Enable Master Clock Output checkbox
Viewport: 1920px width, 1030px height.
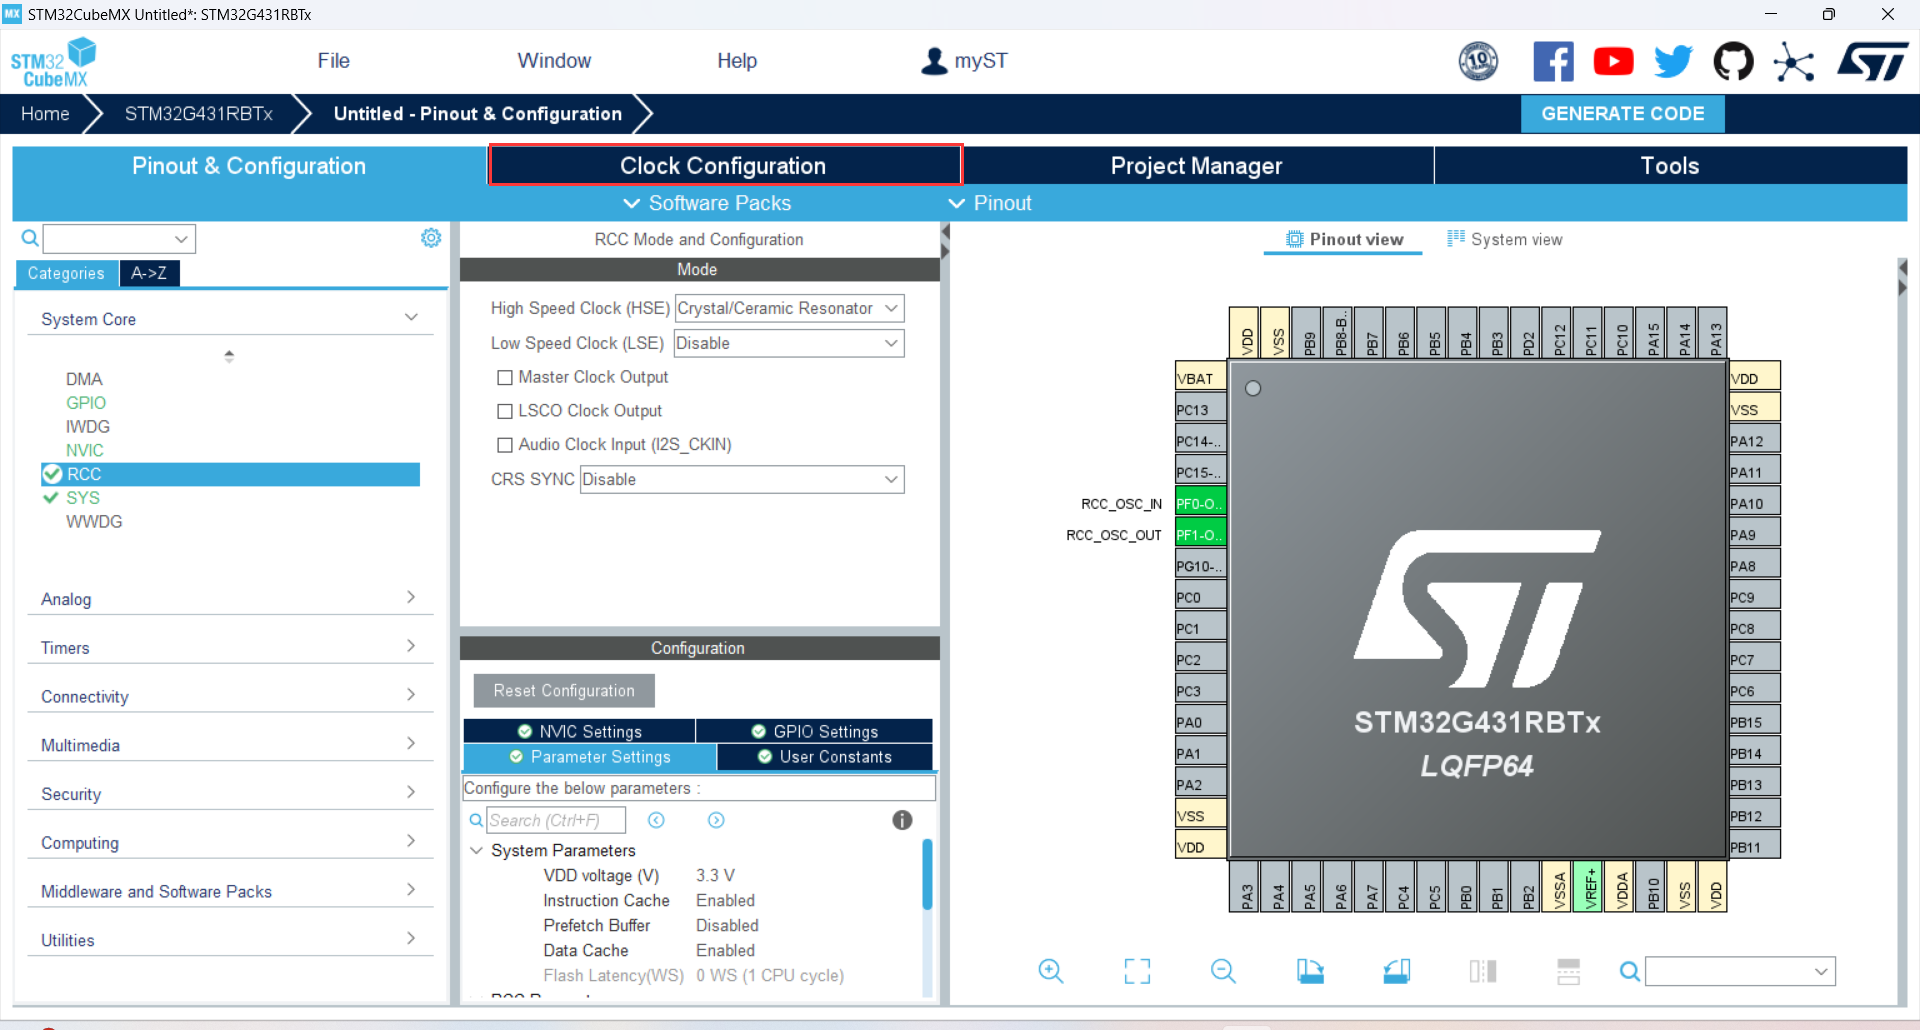coord(505,377)
